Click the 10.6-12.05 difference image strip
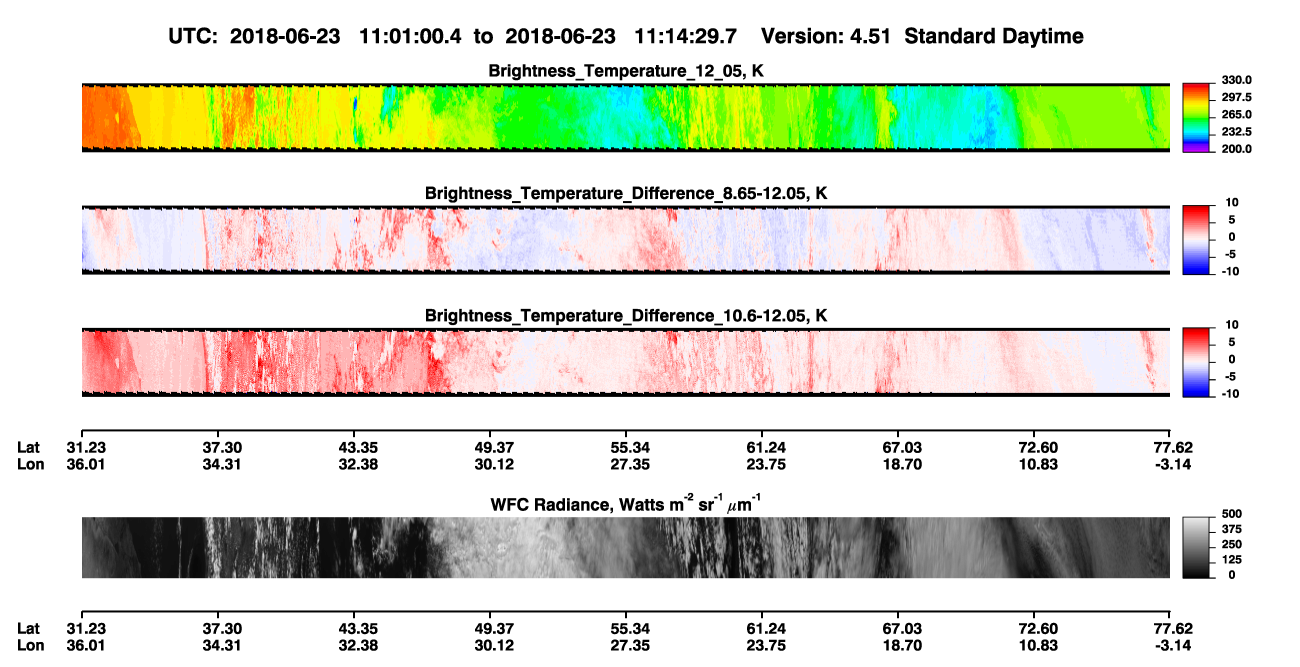Image resolution: width=1300 pixels, height=667 pixels. (626, 362)
